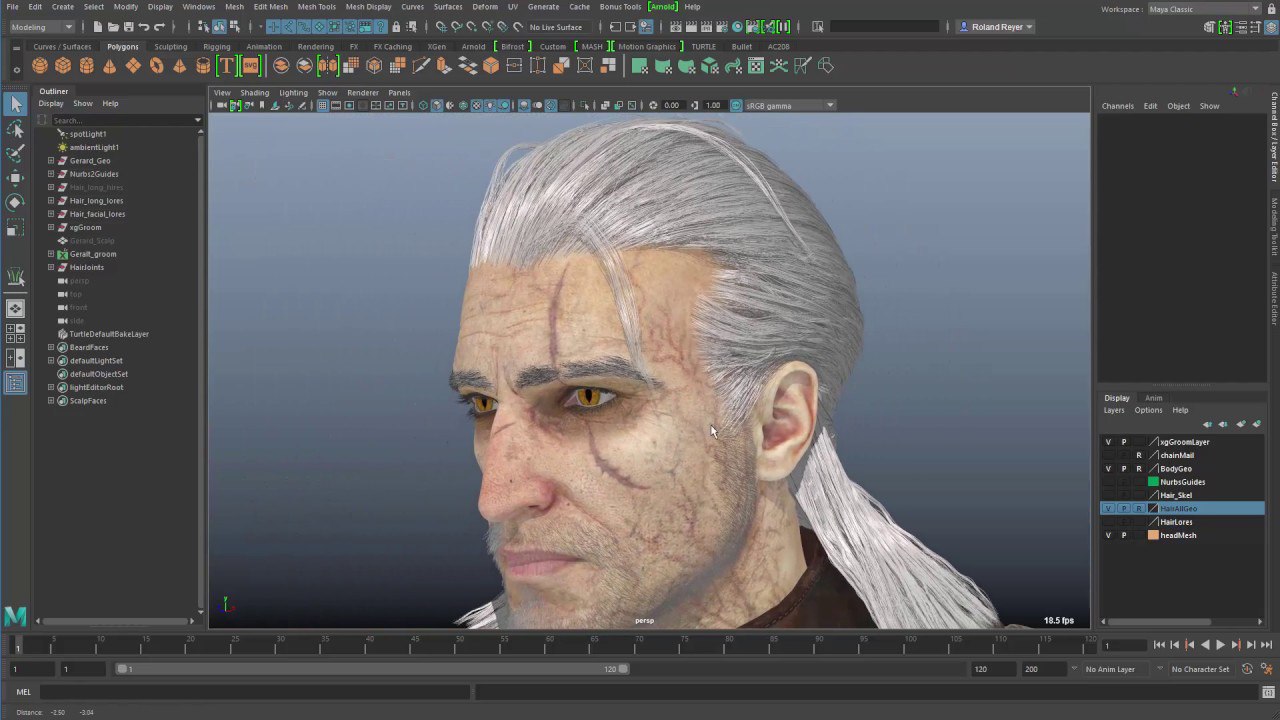The image size is (1280, 720).
Task: Select the polygon sphere shelf icon
Action: (x=39, y=66)
